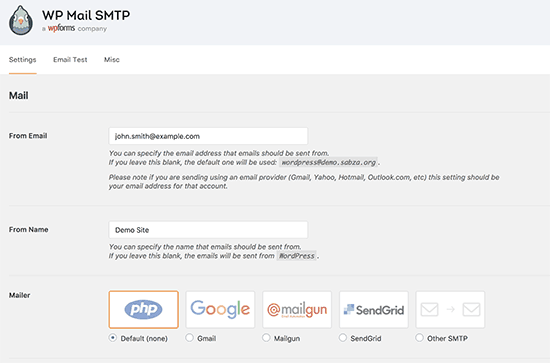Select the Mailgun radio button

click(266, 338)
